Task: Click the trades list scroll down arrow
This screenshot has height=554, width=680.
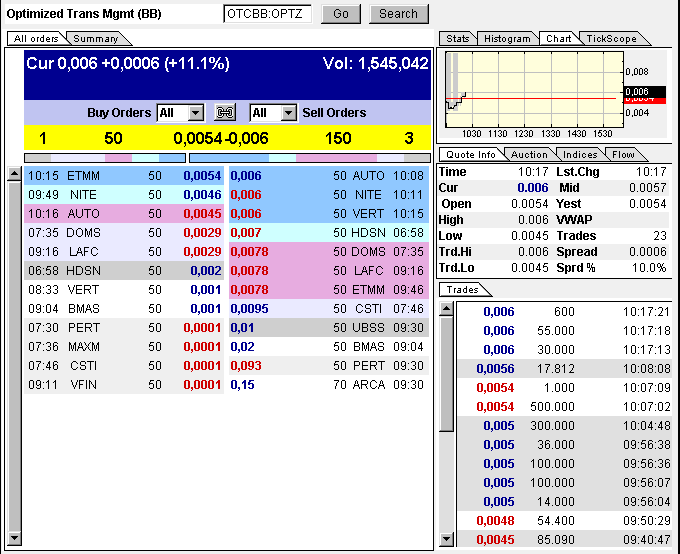Action: pos(446,539)
